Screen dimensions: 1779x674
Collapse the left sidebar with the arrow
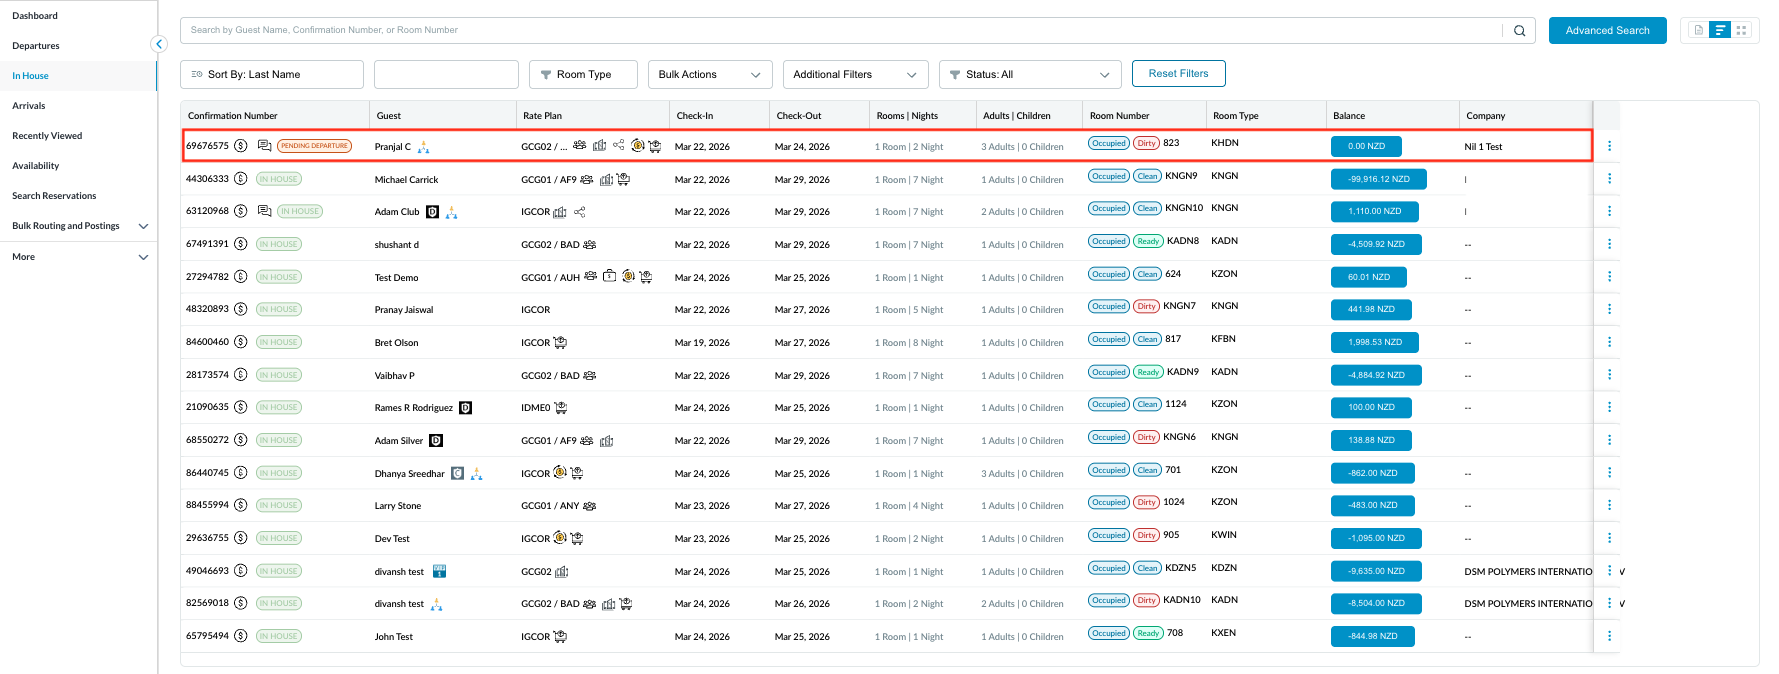158,44
